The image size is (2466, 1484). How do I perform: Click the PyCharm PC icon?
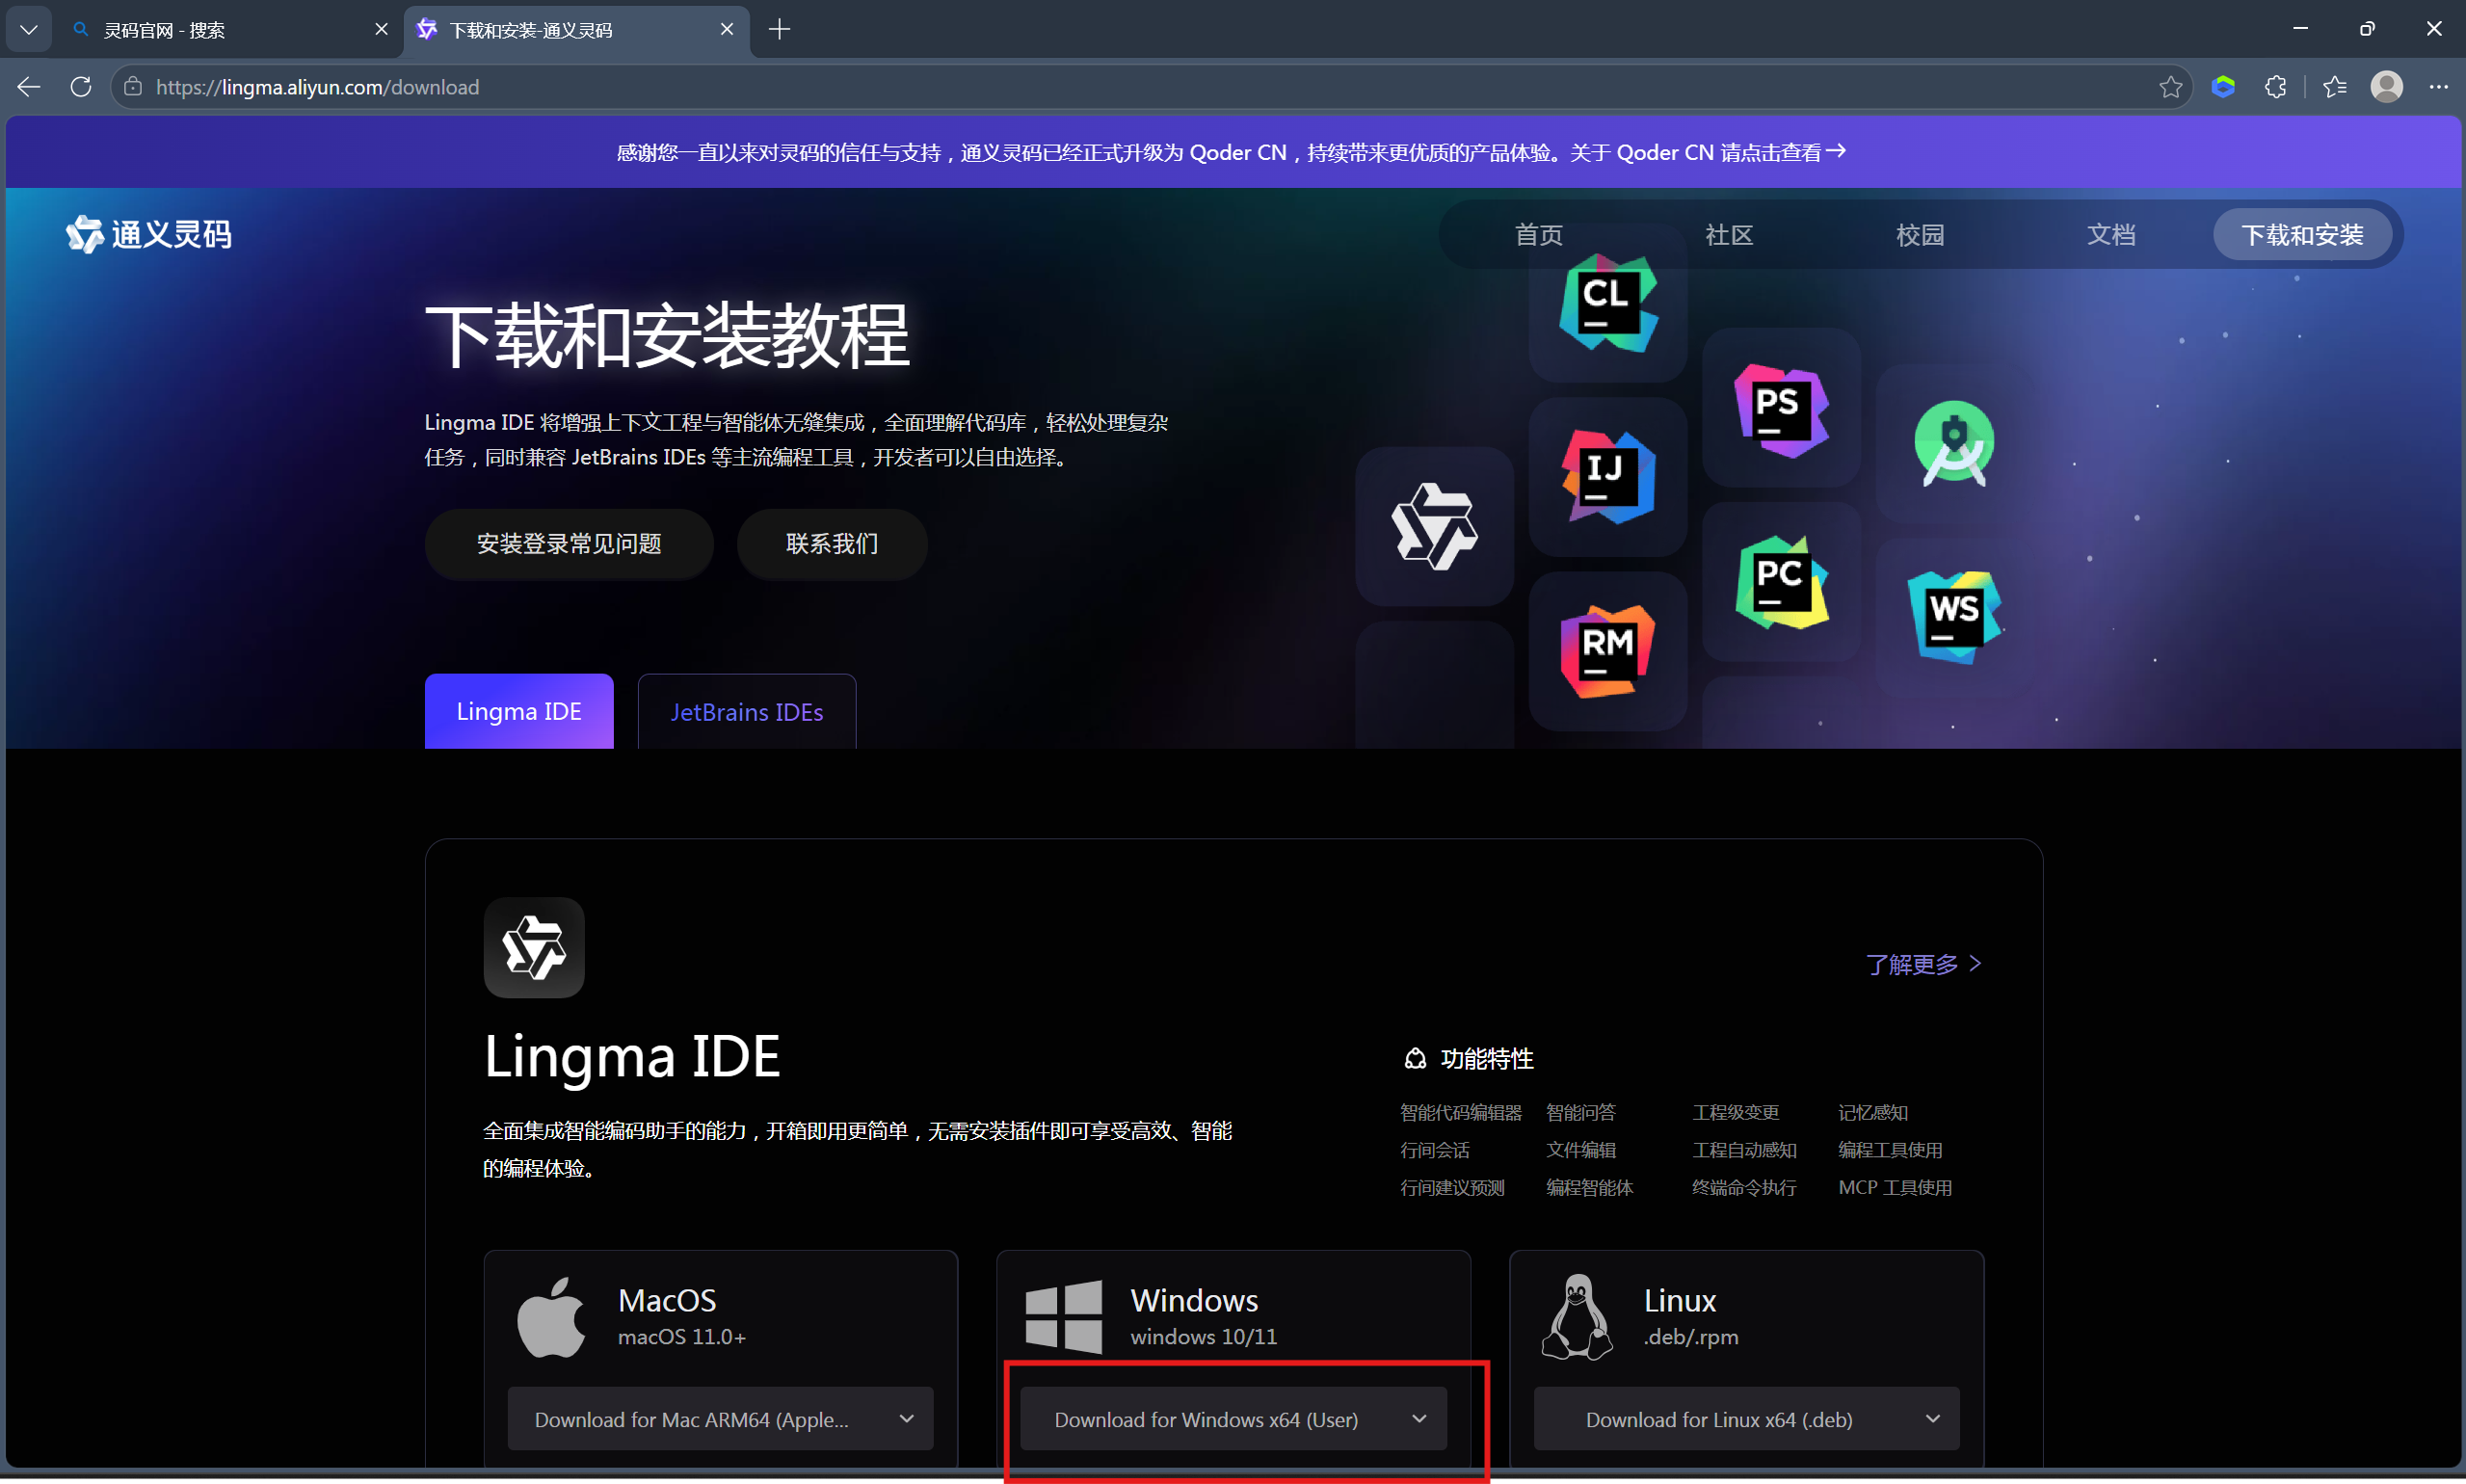1781,582
